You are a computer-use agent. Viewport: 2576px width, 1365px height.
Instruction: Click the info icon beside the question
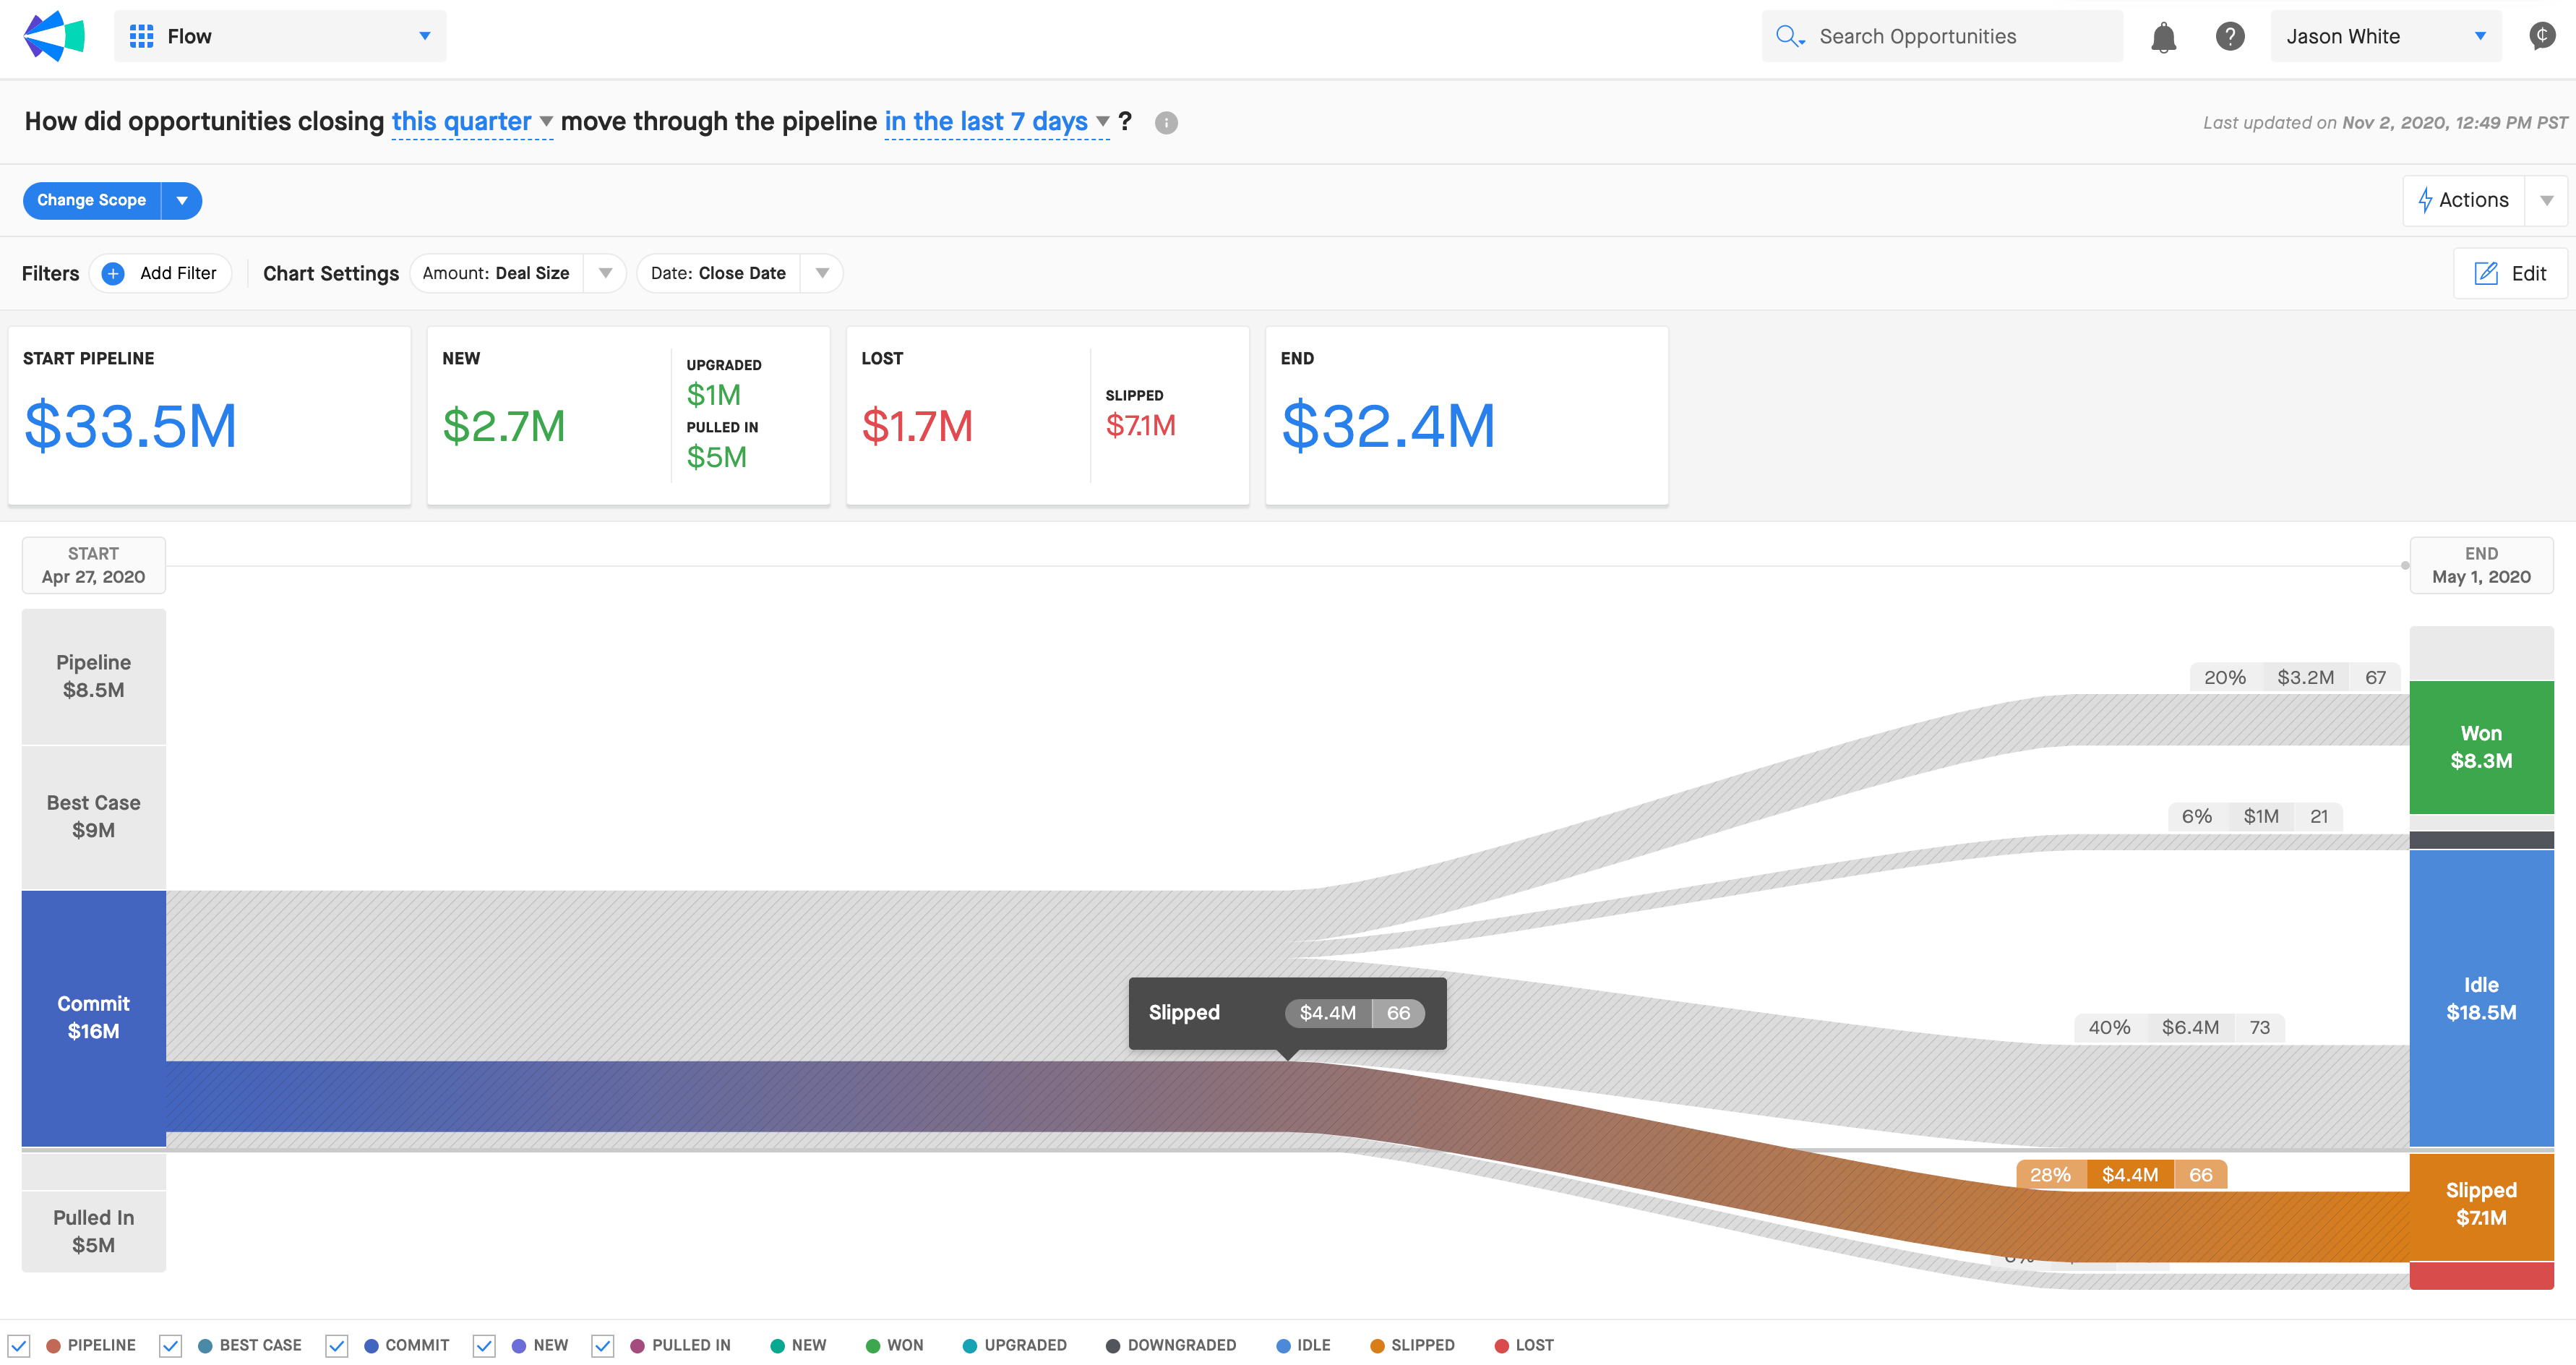[1166, 123]
